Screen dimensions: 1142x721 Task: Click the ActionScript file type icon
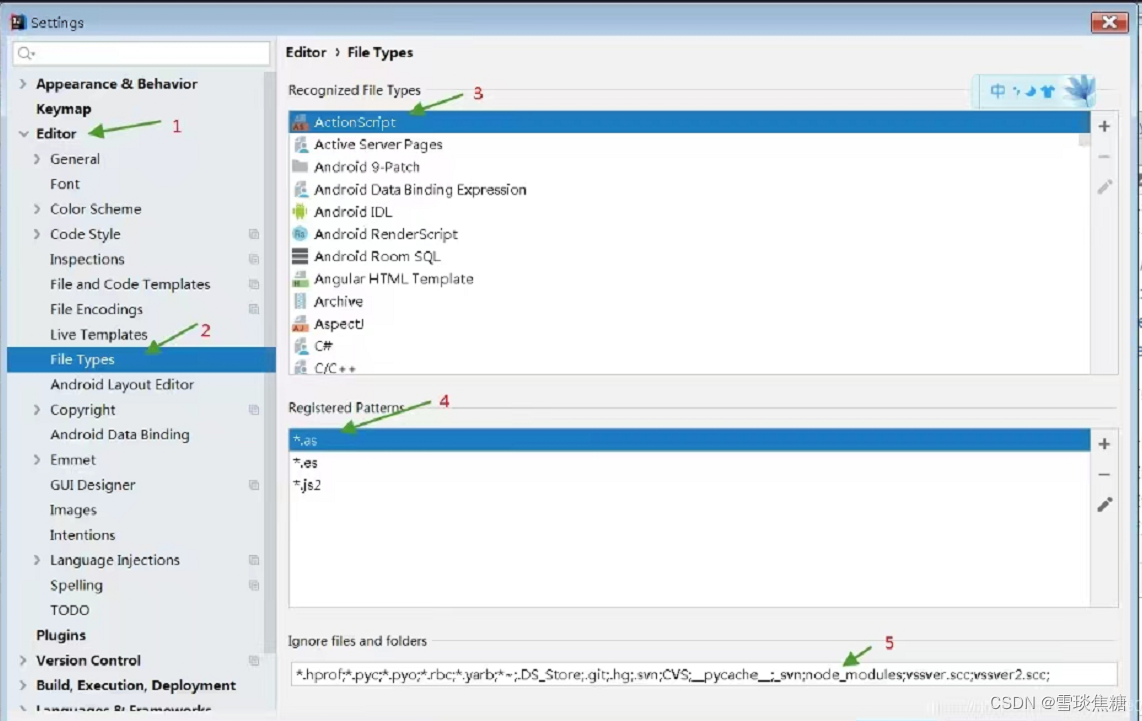(x=300, y=122)
